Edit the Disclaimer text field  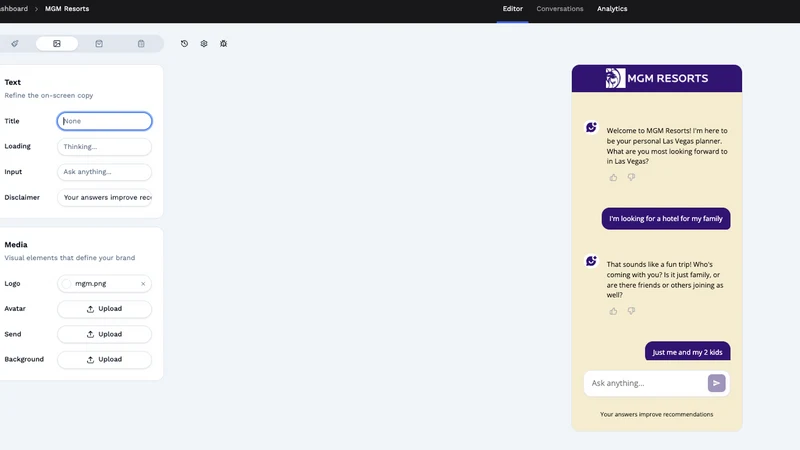point(104,197)
